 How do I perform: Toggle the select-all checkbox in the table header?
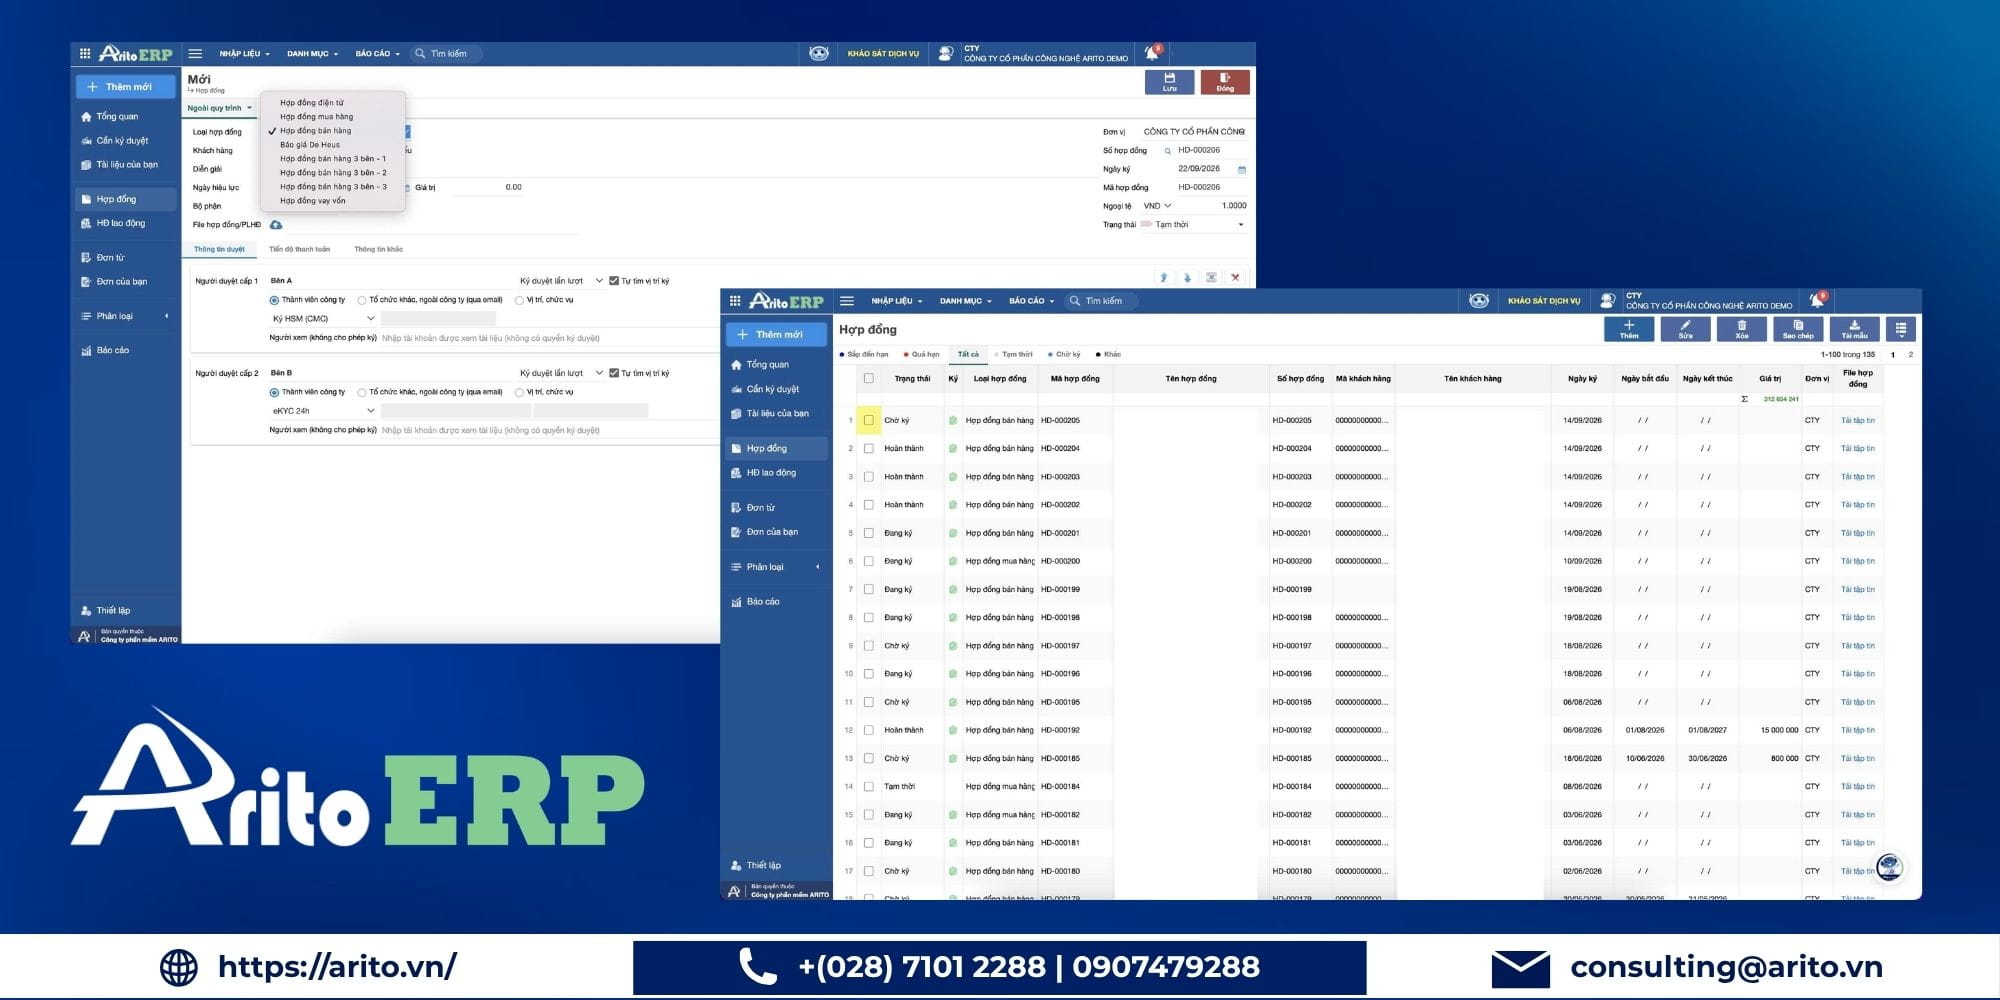[x=869, y=379]
